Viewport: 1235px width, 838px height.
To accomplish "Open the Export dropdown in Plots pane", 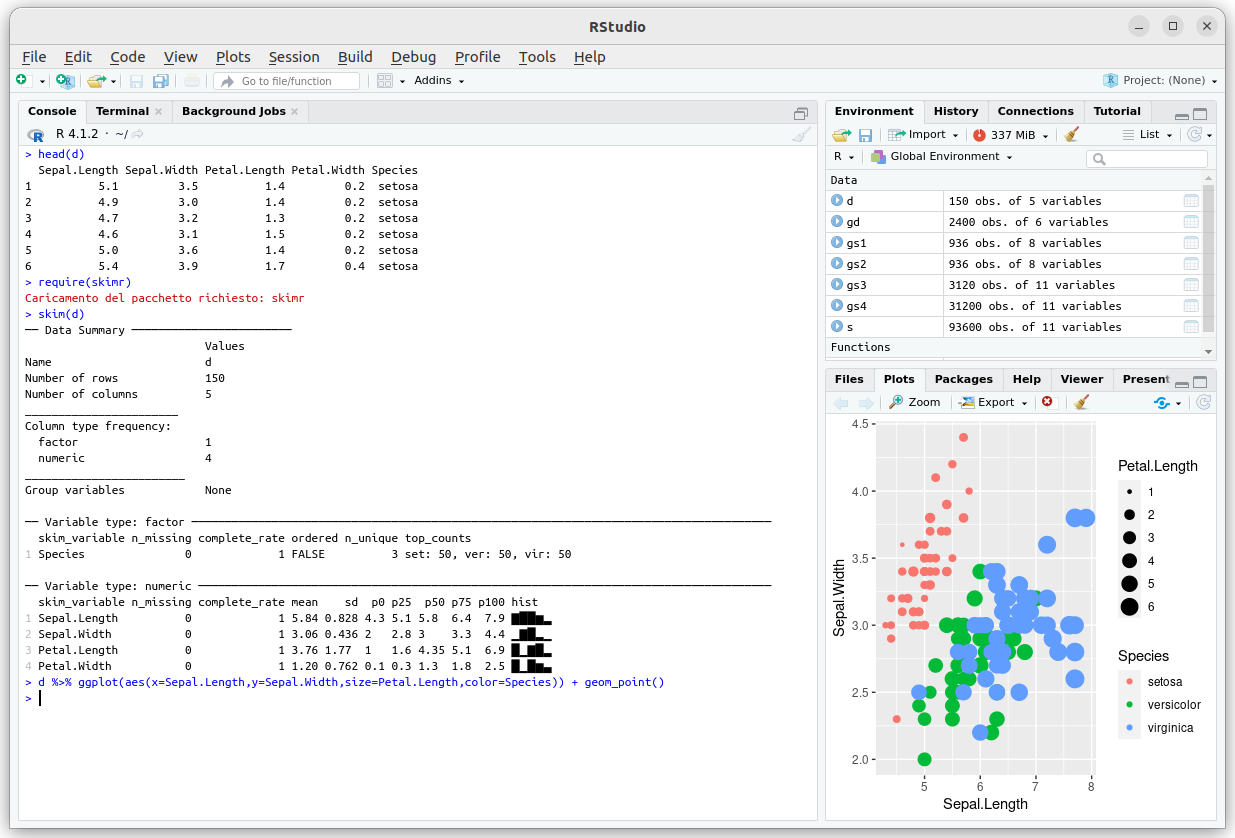I will pyautogui.click(x=994, y=402).
